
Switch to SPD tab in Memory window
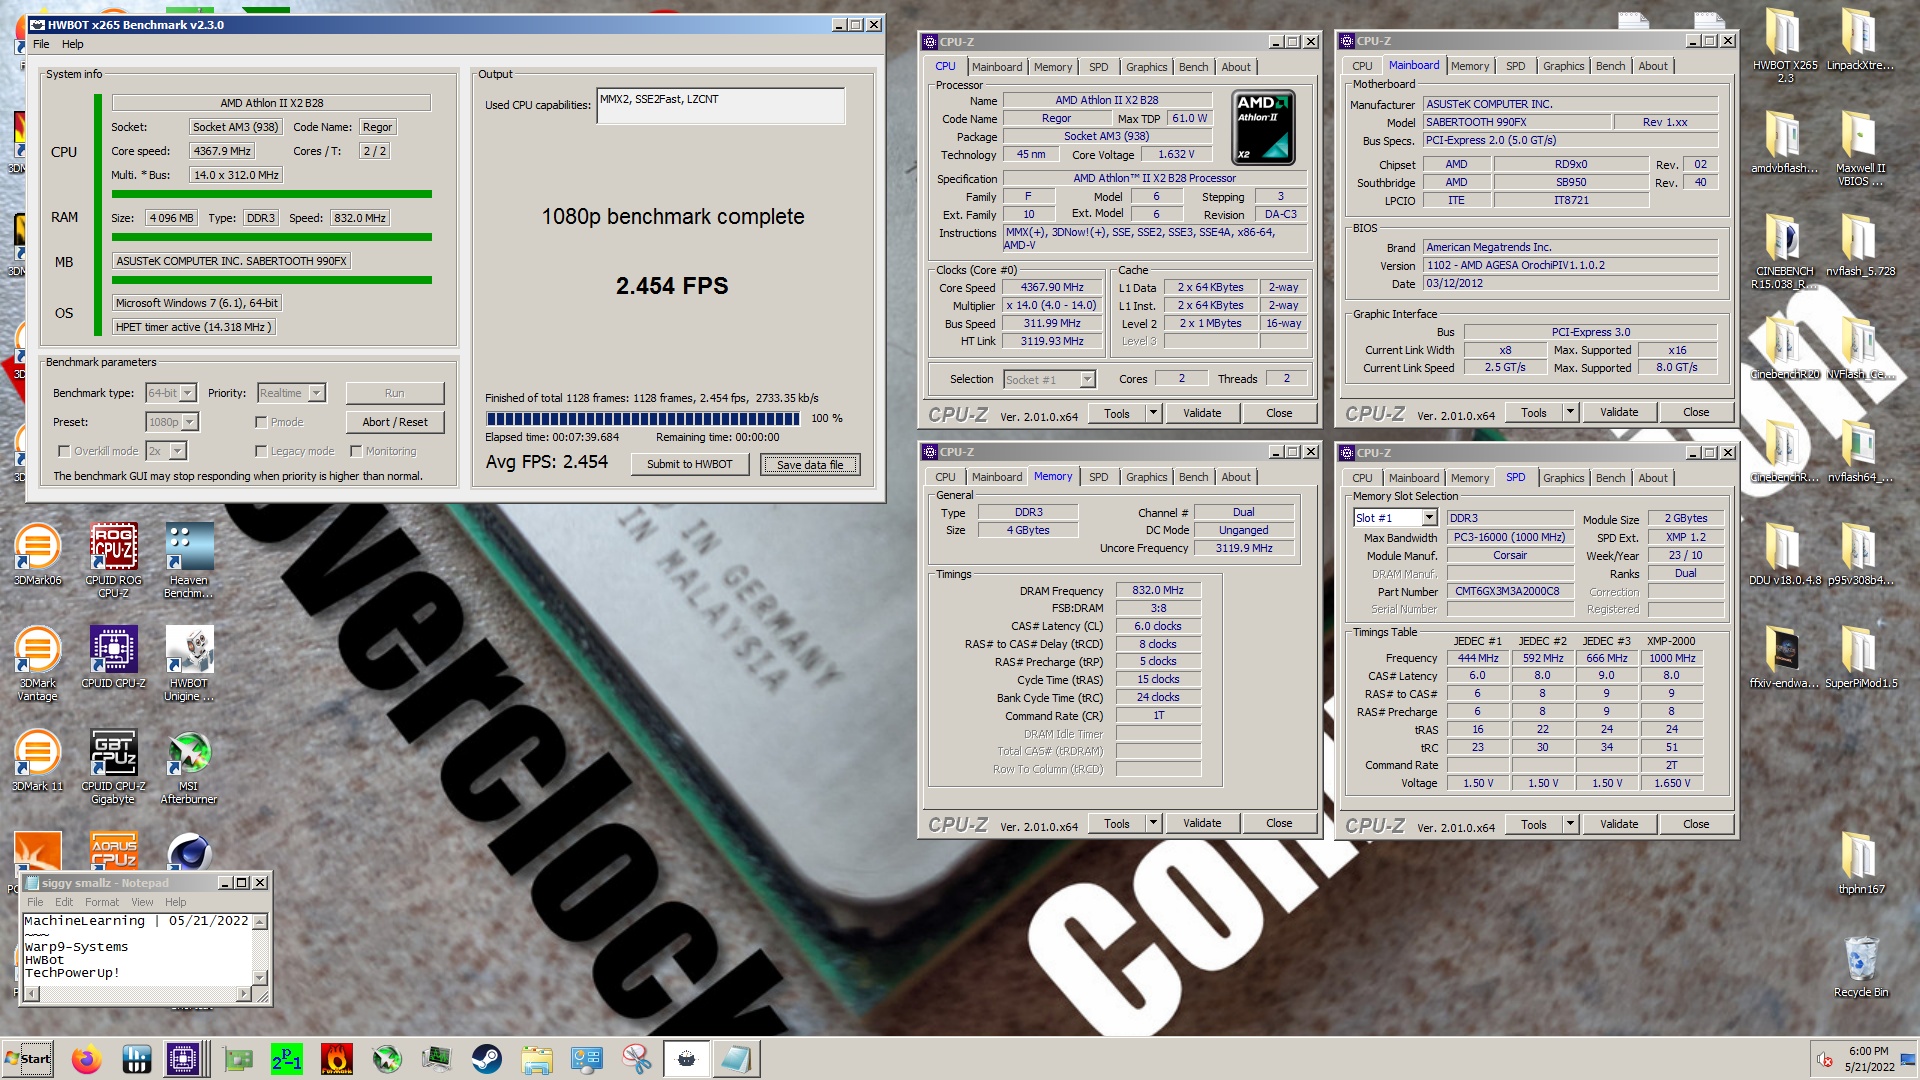point(1098,477)
